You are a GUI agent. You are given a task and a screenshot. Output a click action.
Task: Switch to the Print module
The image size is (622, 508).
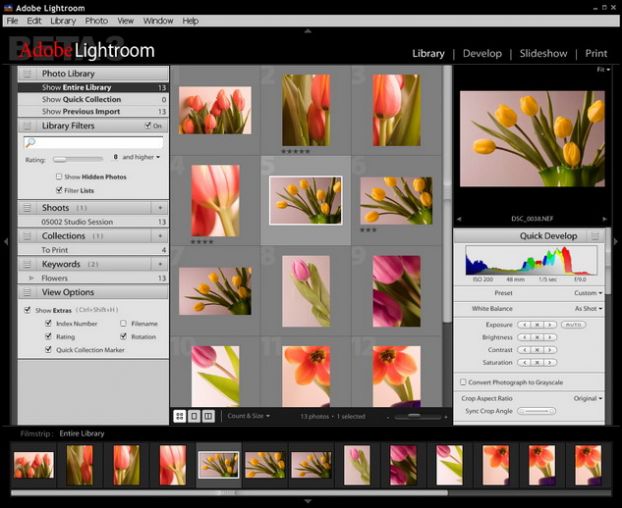(x=596, y=54)
